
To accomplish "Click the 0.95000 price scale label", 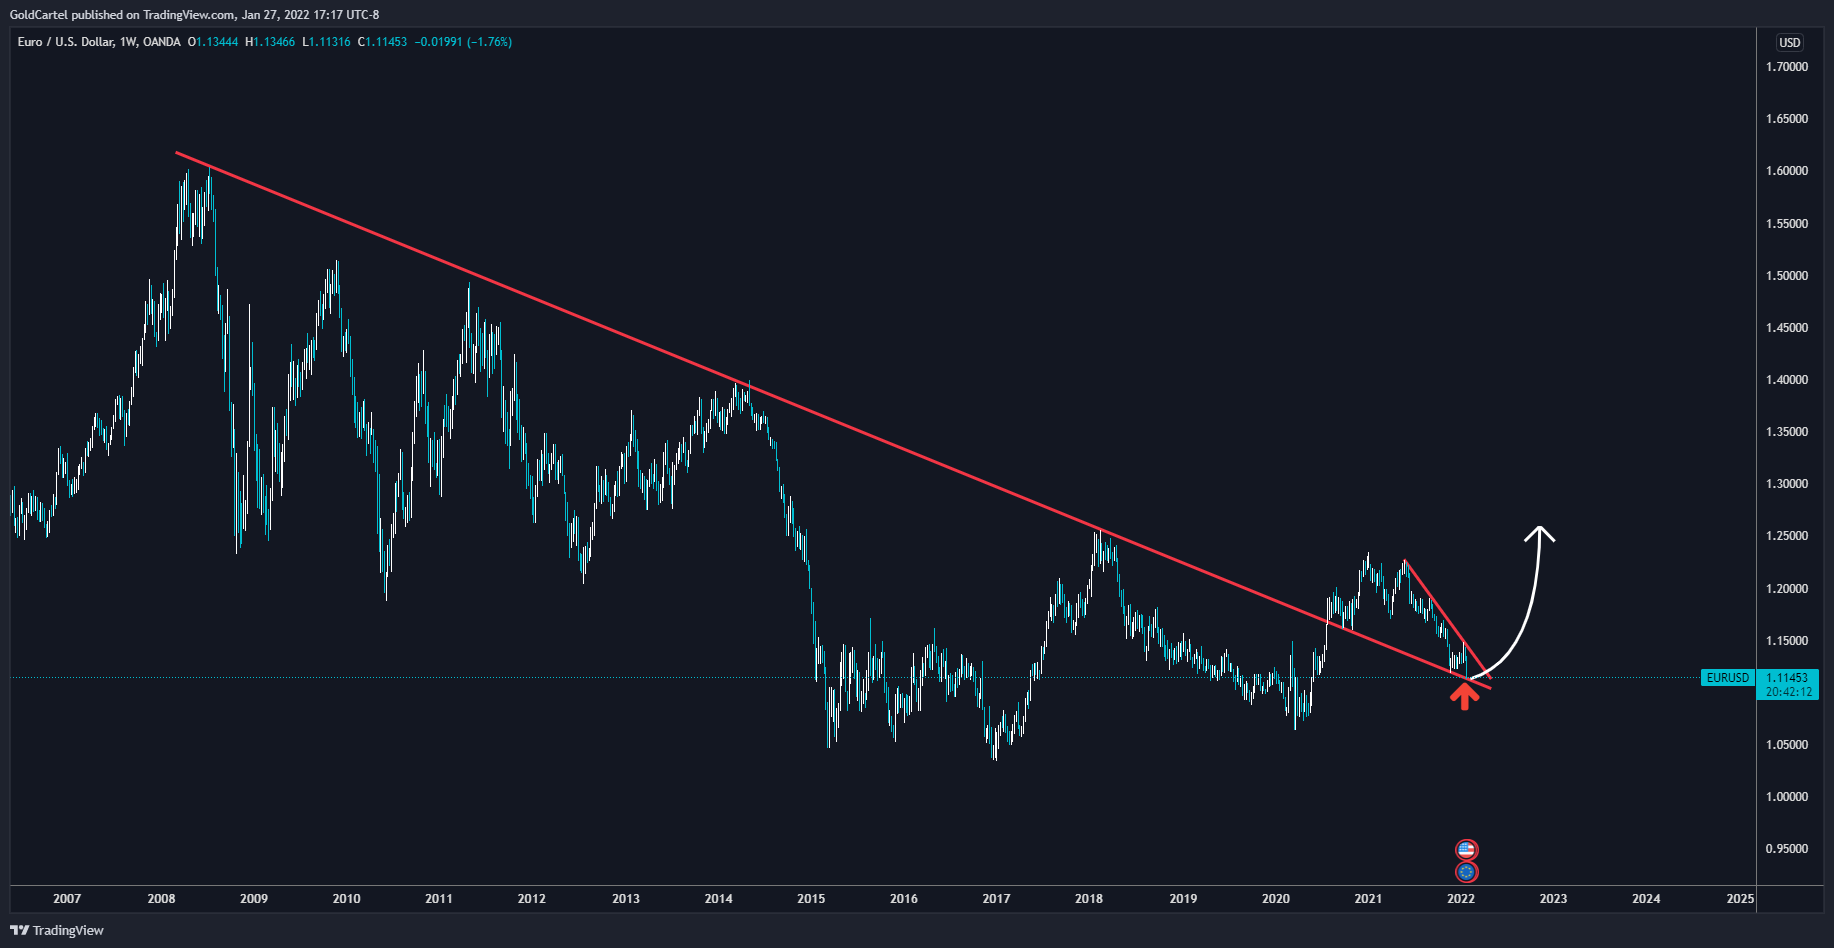I will coord(1787,849).
